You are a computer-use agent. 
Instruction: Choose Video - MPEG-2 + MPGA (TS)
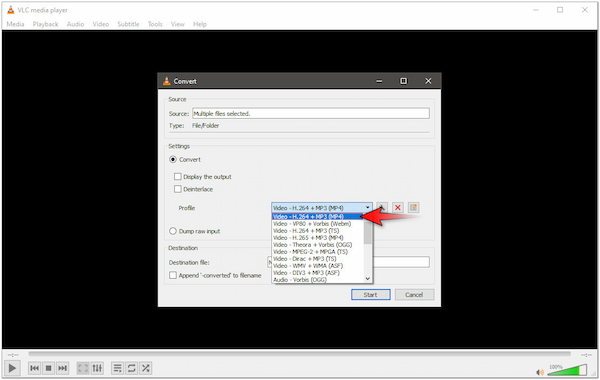point(318,252)
